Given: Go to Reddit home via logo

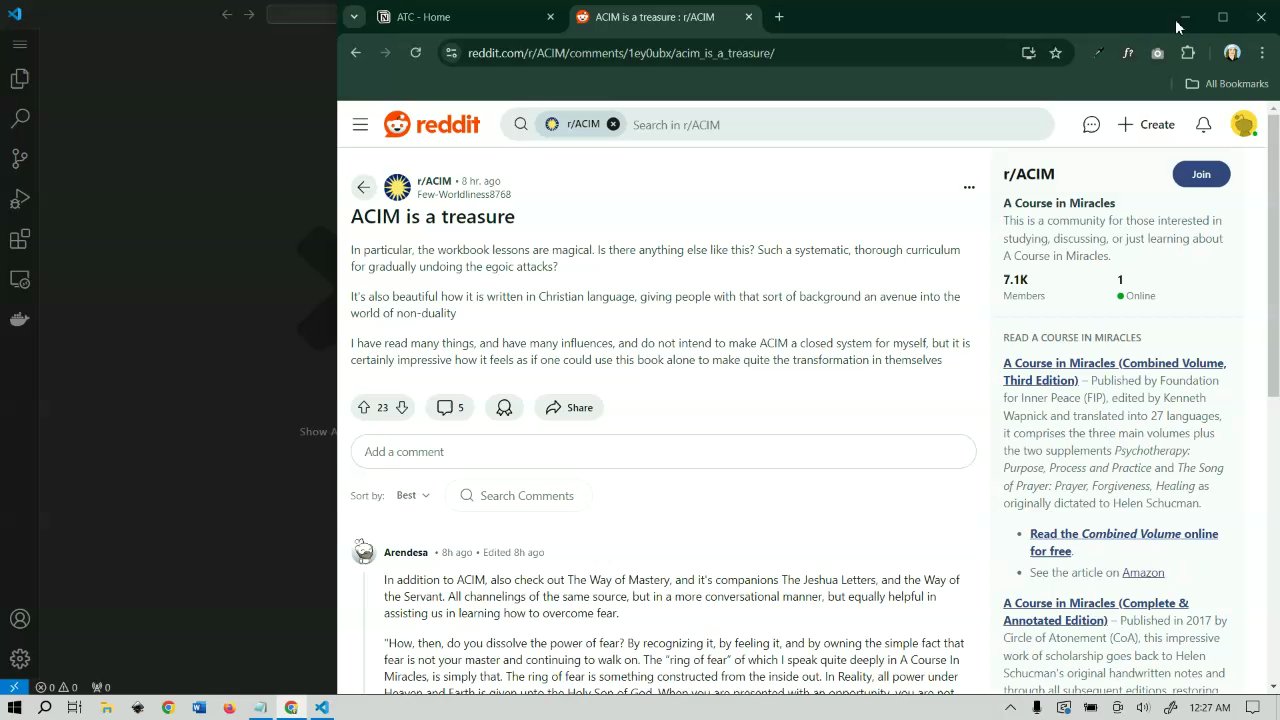Looking at the screenshot, I should [x=432, y=124].
